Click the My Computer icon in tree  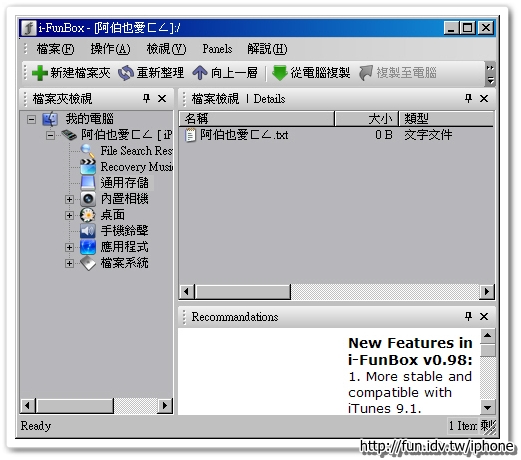pos(50,119)
